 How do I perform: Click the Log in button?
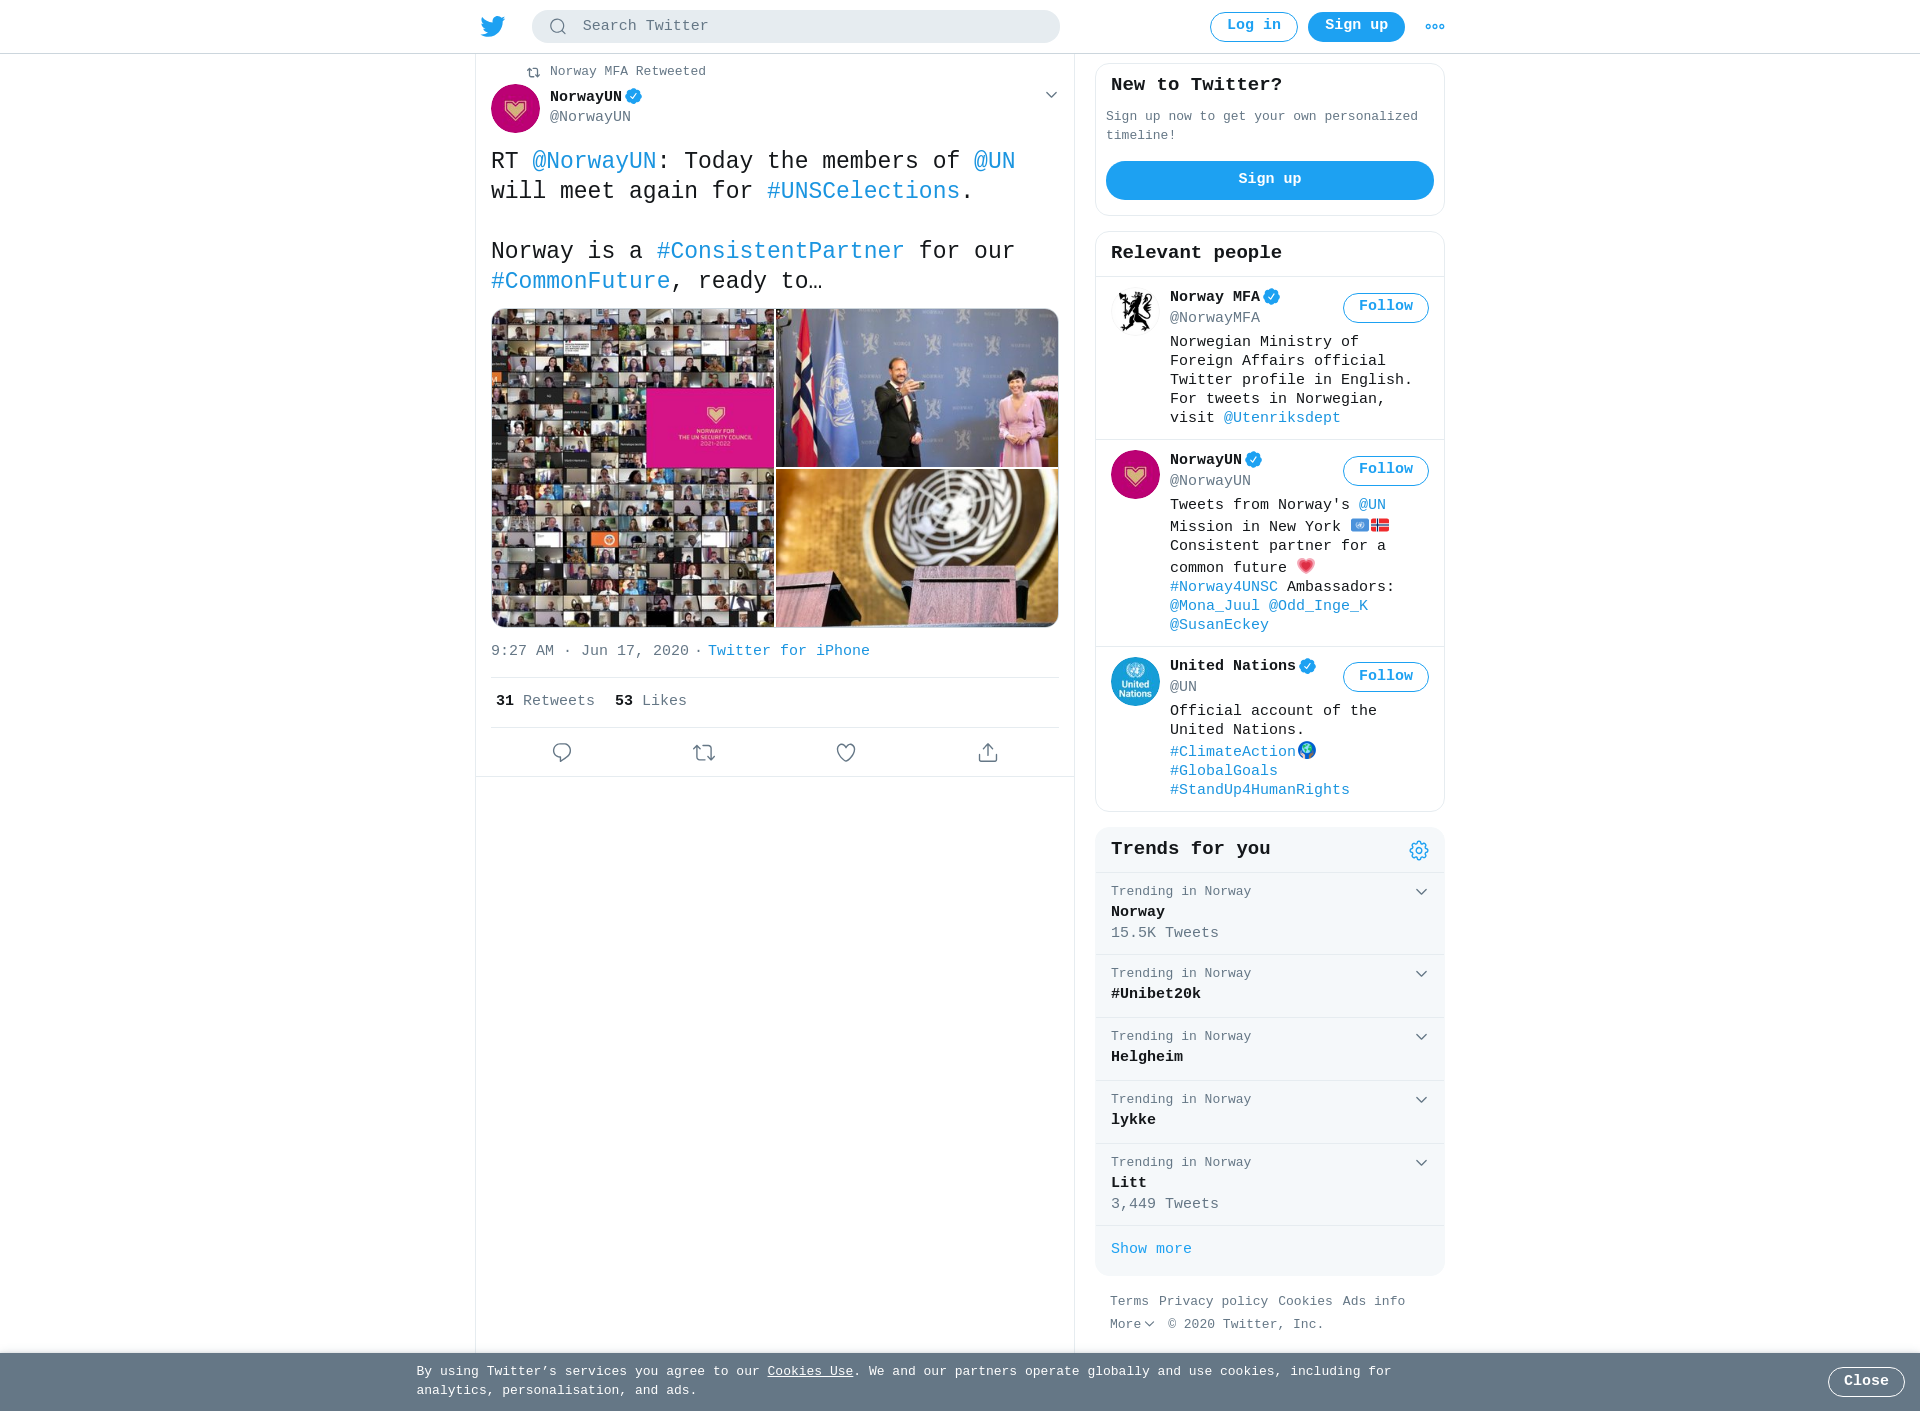[x=1254, y=27]
